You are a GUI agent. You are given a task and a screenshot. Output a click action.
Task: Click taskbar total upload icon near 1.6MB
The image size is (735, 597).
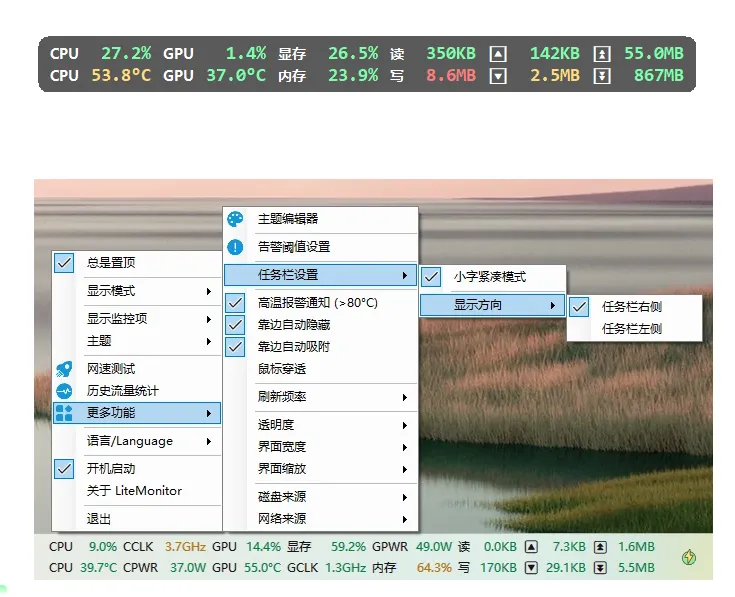600,547
